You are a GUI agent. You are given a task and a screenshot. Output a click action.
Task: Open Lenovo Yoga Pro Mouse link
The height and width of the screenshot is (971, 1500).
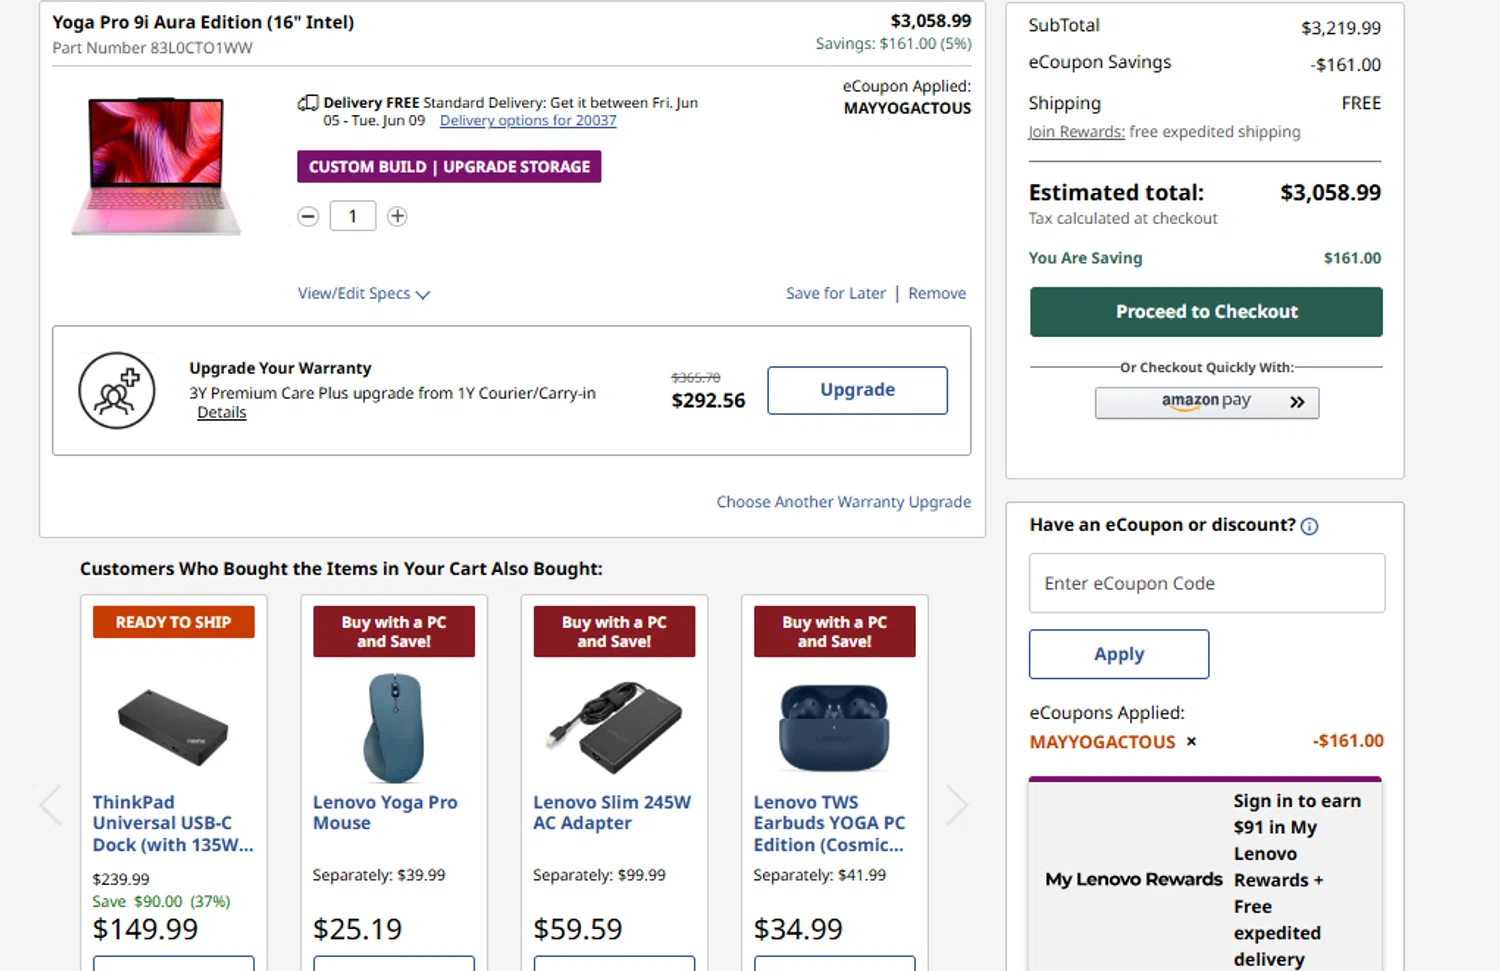click(385, 812)
